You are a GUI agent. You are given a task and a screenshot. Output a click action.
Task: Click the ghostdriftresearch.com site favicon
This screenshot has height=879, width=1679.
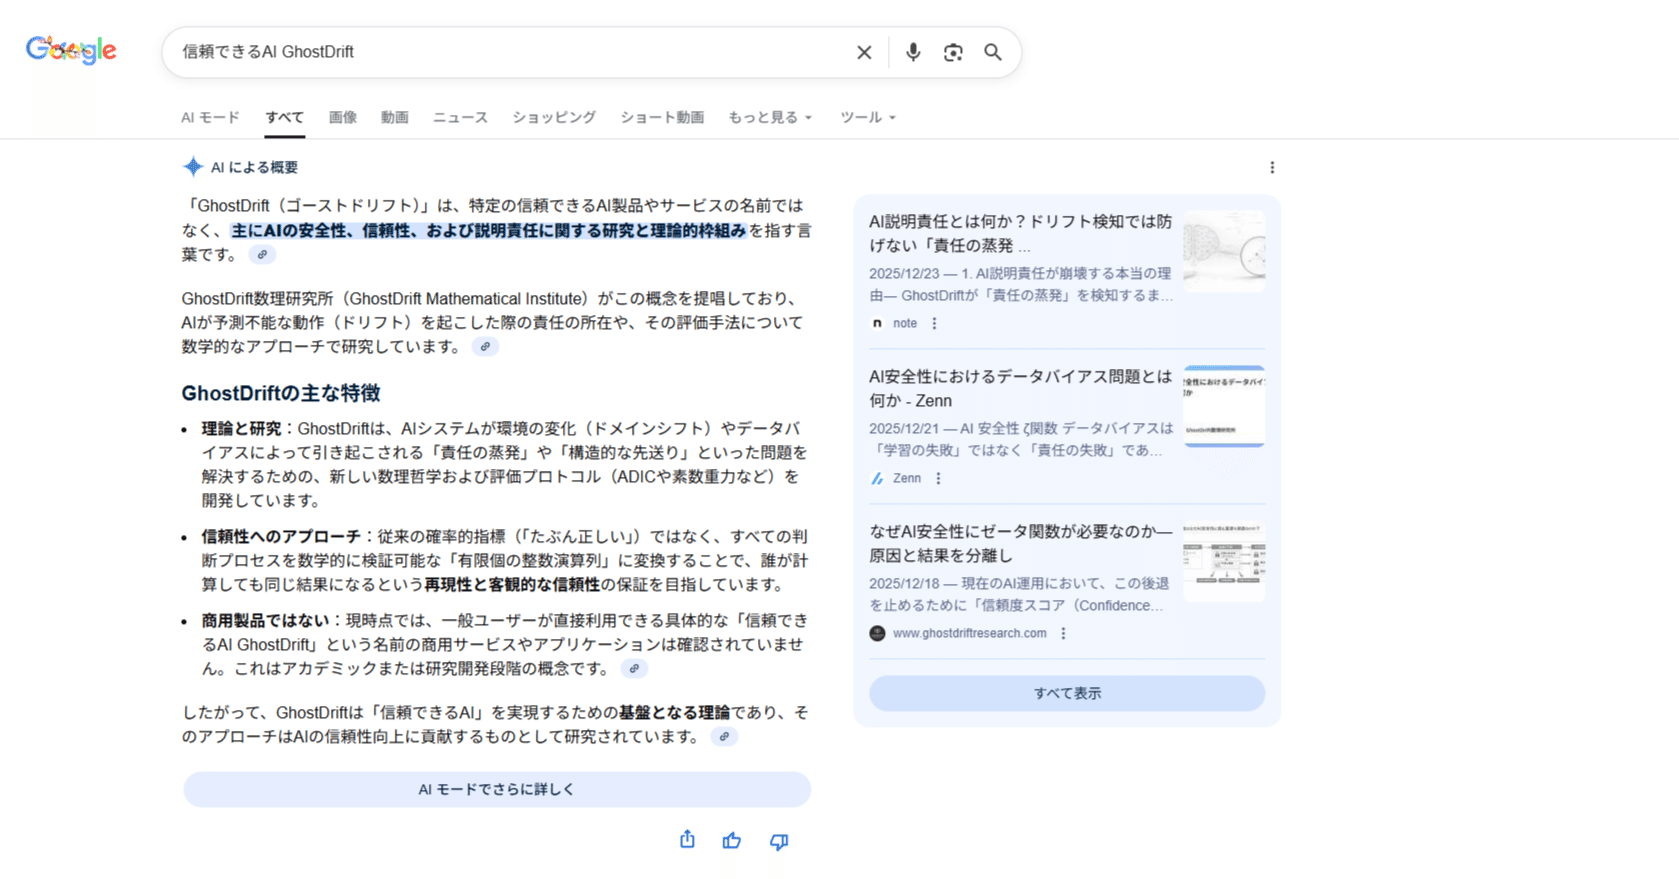tap(877, 633)
